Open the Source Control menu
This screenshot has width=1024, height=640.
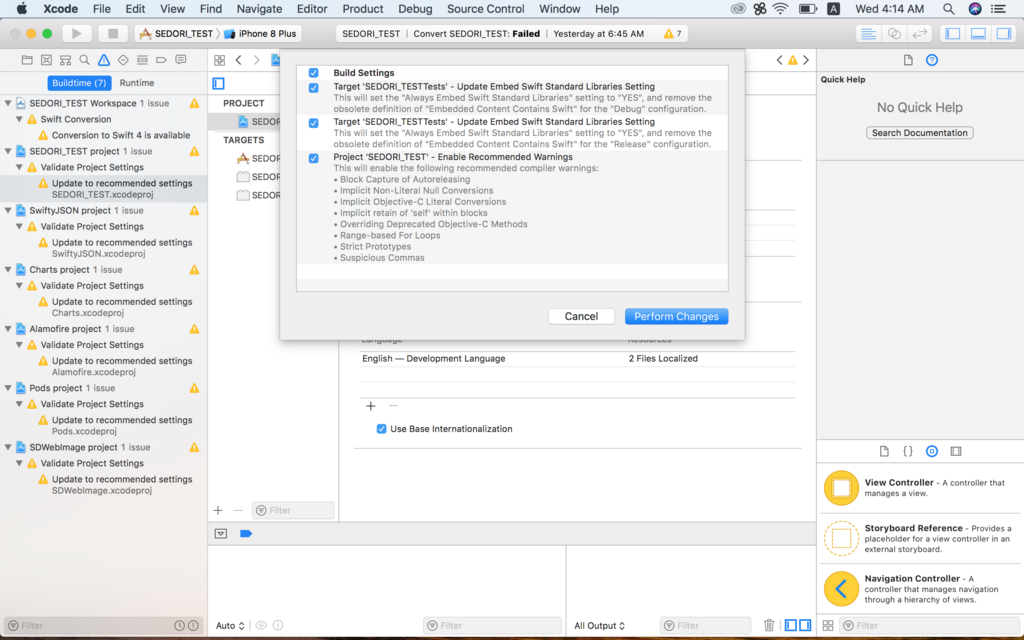(x=485, y=8)
